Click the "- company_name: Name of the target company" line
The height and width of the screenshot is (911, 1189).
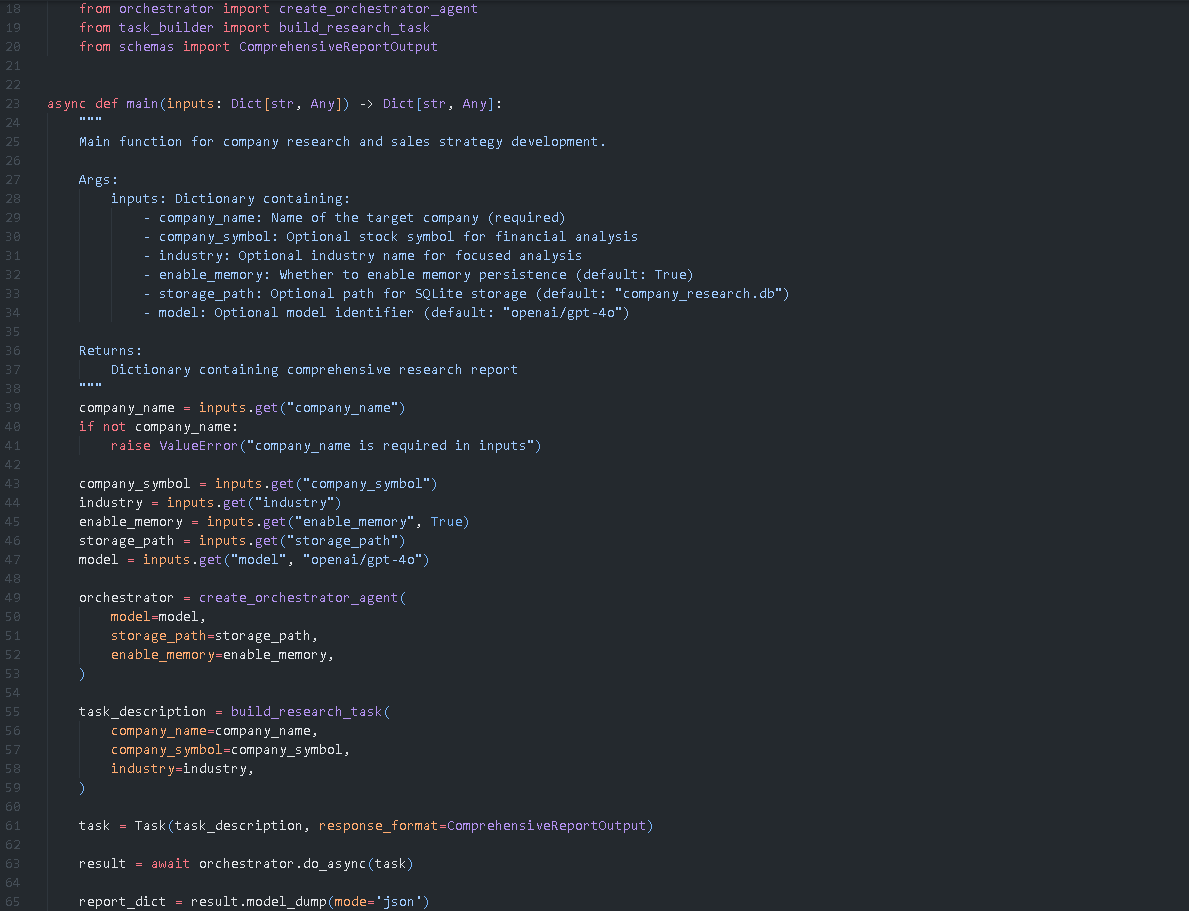(354, 218)
